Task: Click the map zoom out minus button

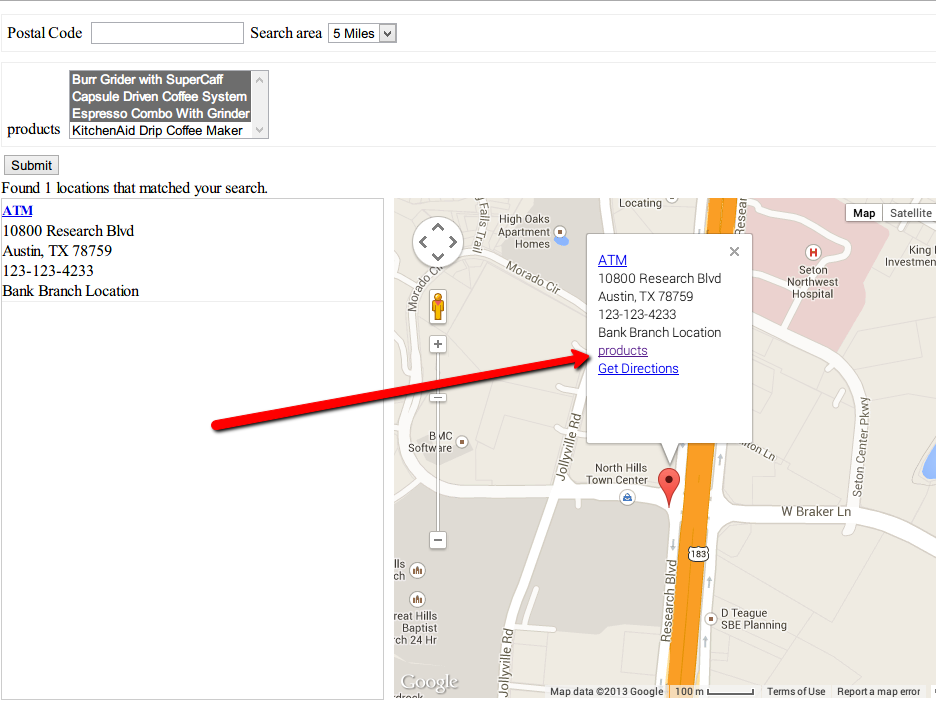Action: (x=438, y=540)
